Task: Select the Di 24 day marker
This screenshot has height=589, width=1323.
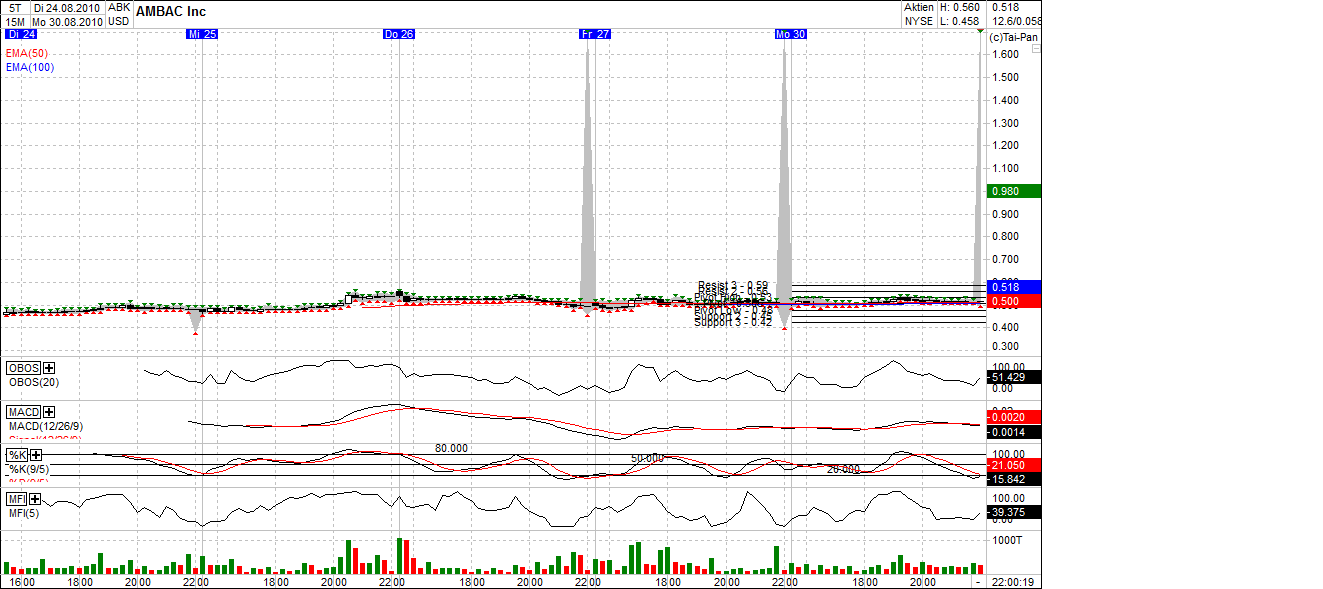Action: point(20,34)
